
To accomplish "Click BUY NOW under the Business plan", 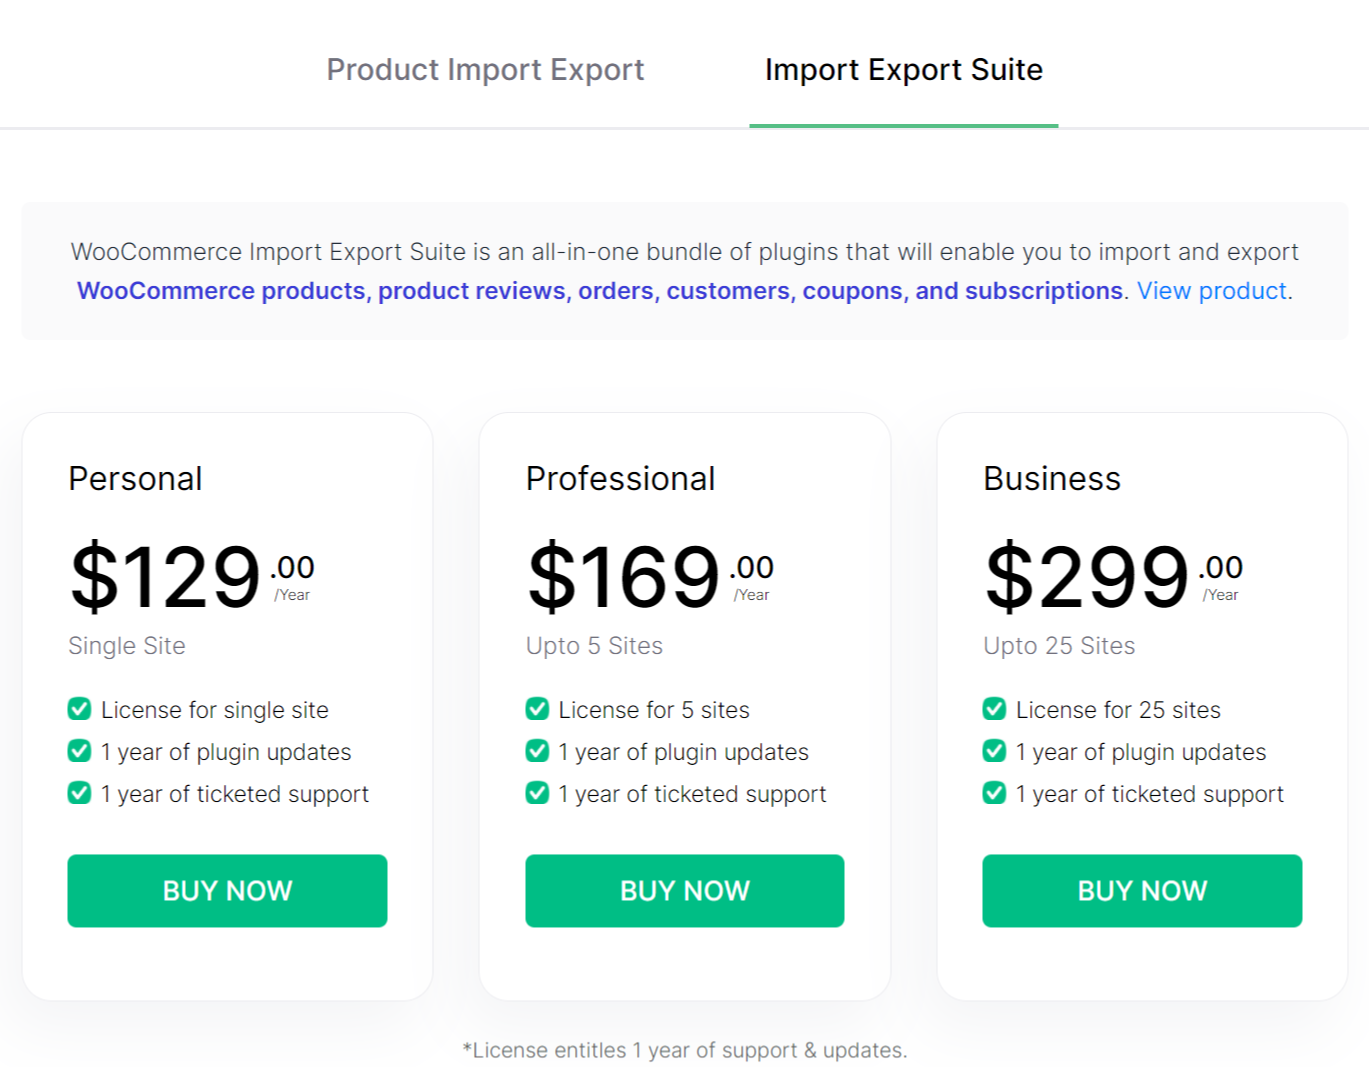I will [x=1141, y=890].
